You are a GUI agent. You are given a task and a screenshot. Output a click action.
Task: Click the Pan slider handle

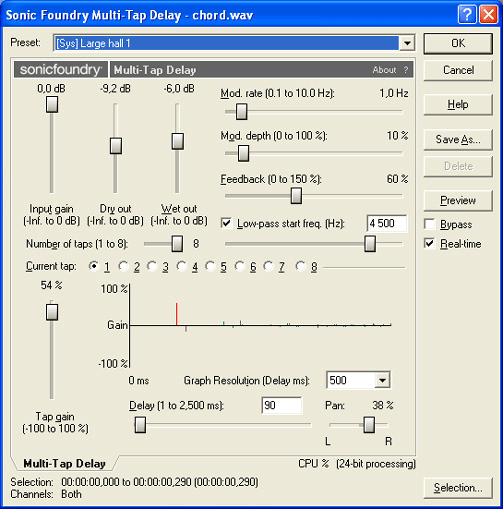tap(369, 425)
